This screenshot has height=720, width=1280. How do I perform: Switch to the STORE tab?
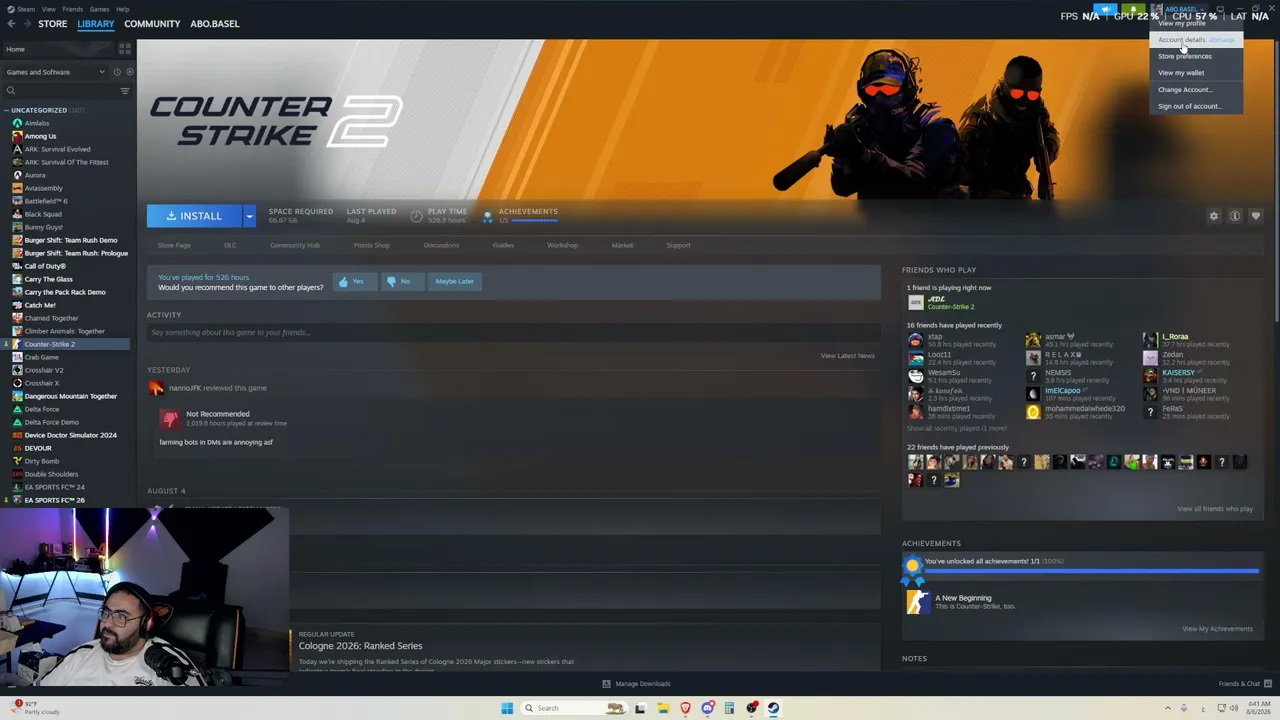52,24
